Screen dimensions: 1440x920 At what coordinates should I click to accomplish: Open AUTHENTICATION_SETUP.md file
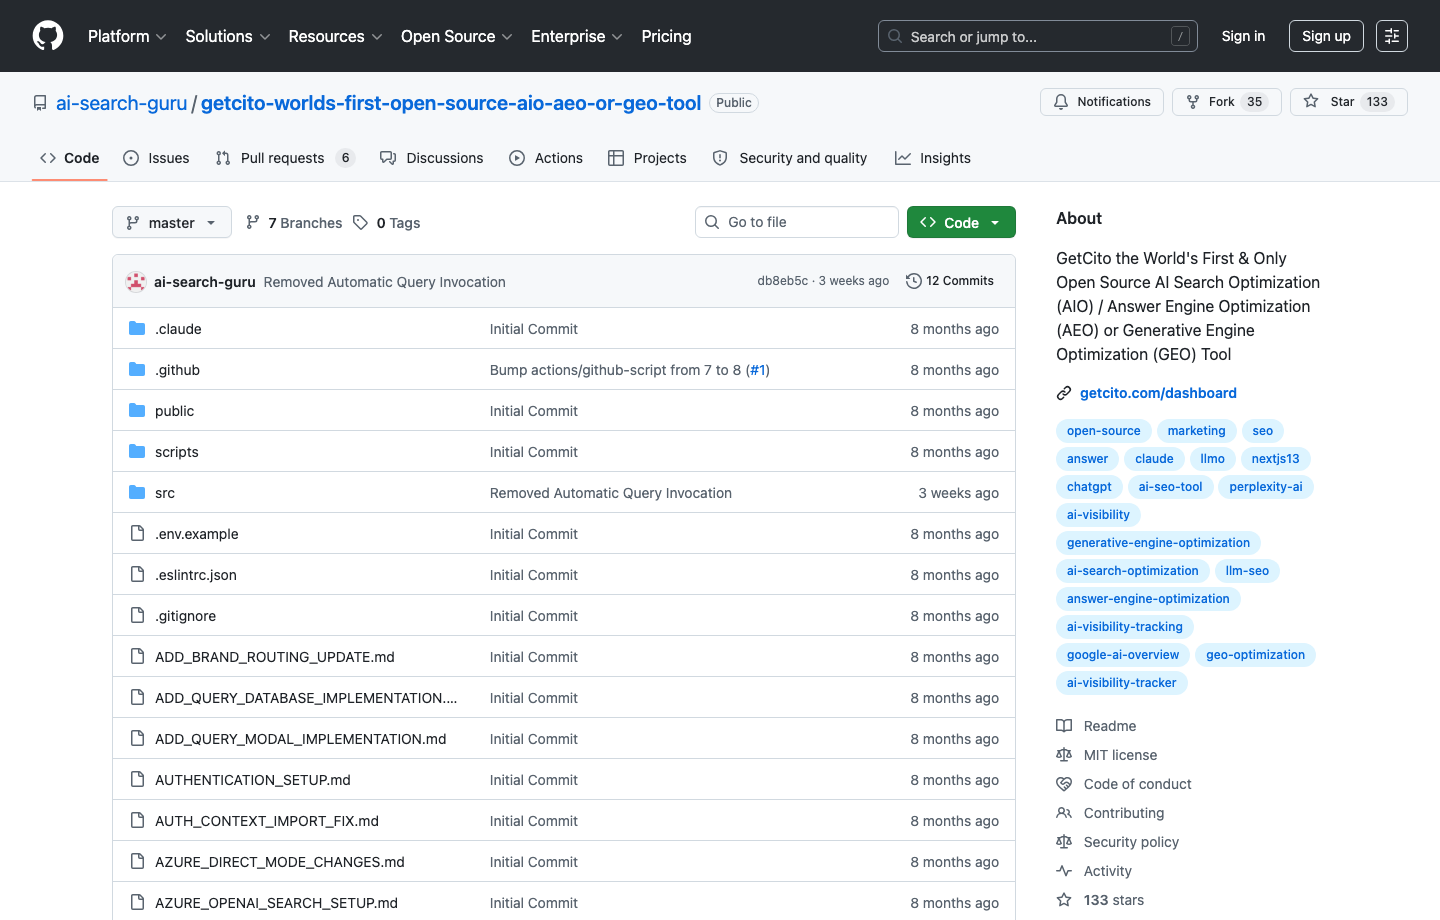pyautogui.click(x=253, y=780)
